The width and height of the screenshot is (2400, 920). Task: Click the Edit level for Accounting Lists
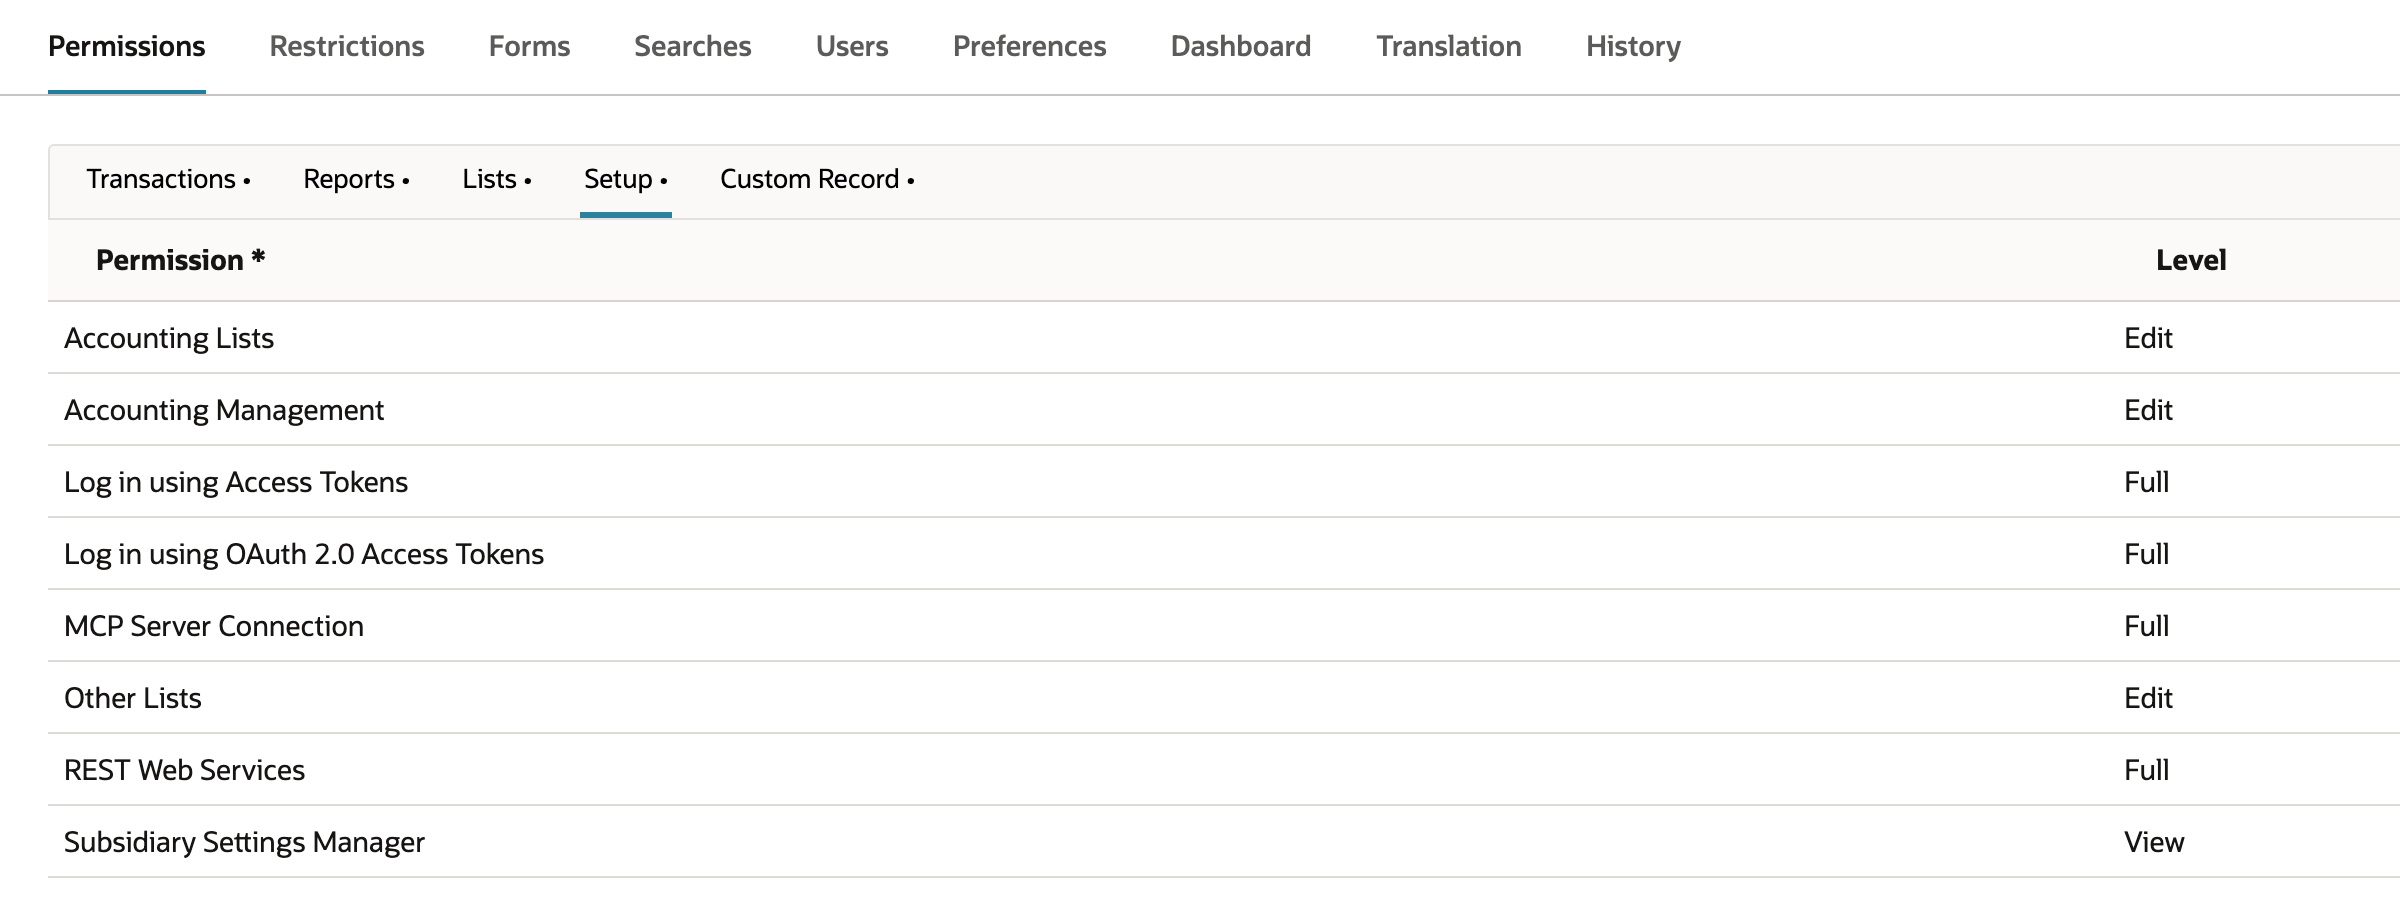(2148, 338)
